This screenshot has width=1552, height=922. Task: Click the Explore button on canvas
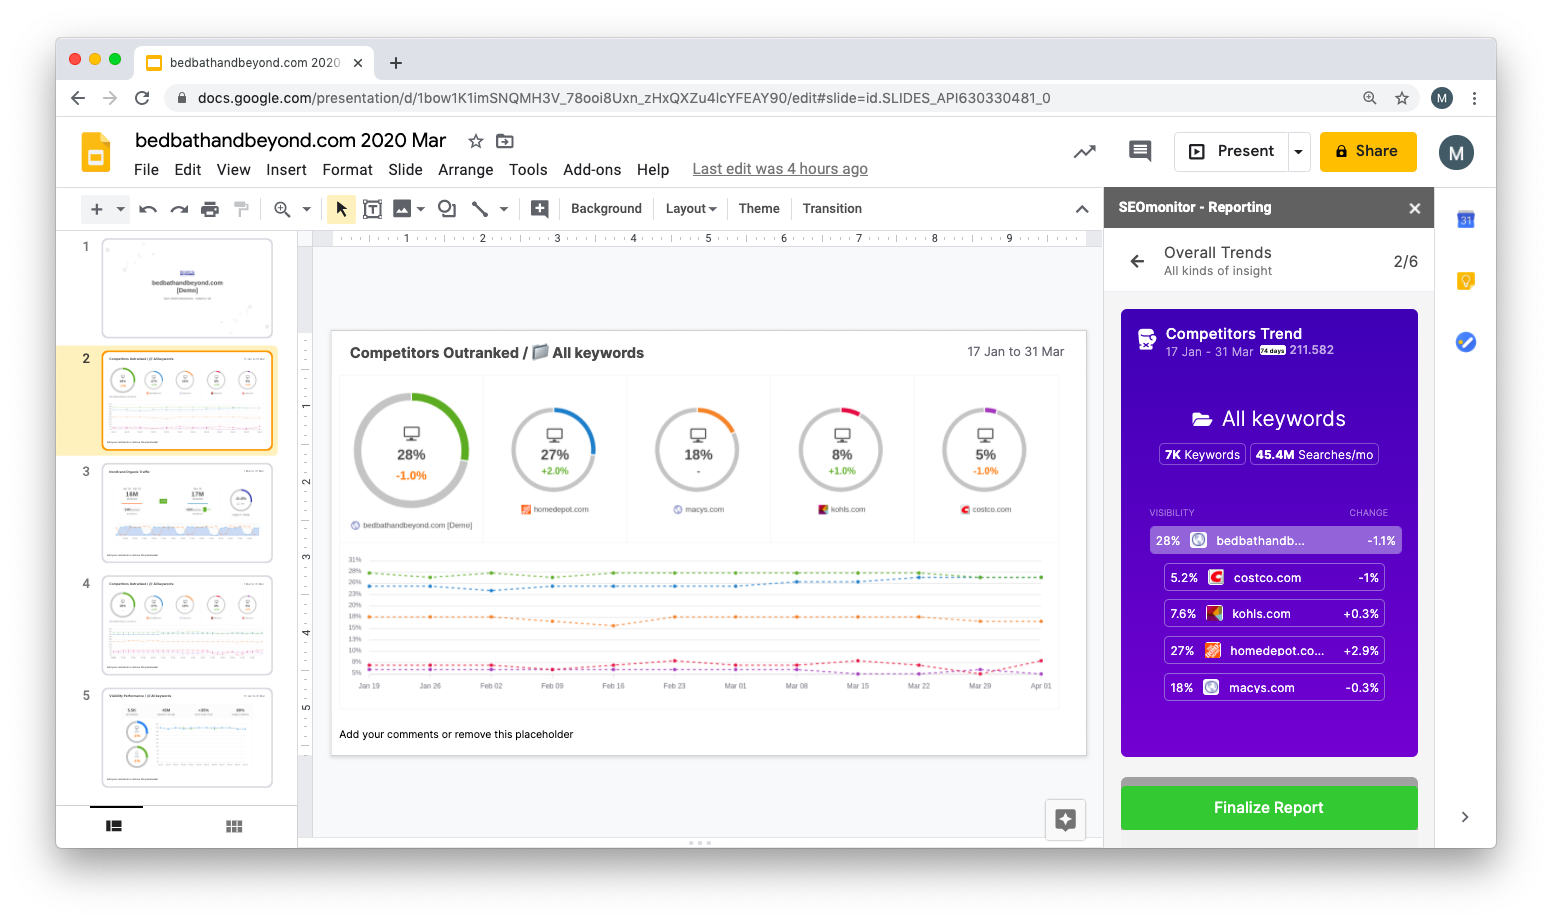1065,820
